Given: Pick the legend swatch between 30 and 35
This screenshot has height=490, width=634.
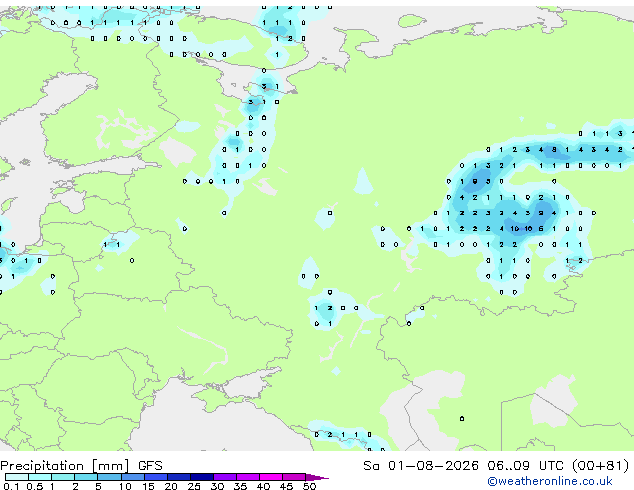Looking at the screenshot, I should (225, 477).
